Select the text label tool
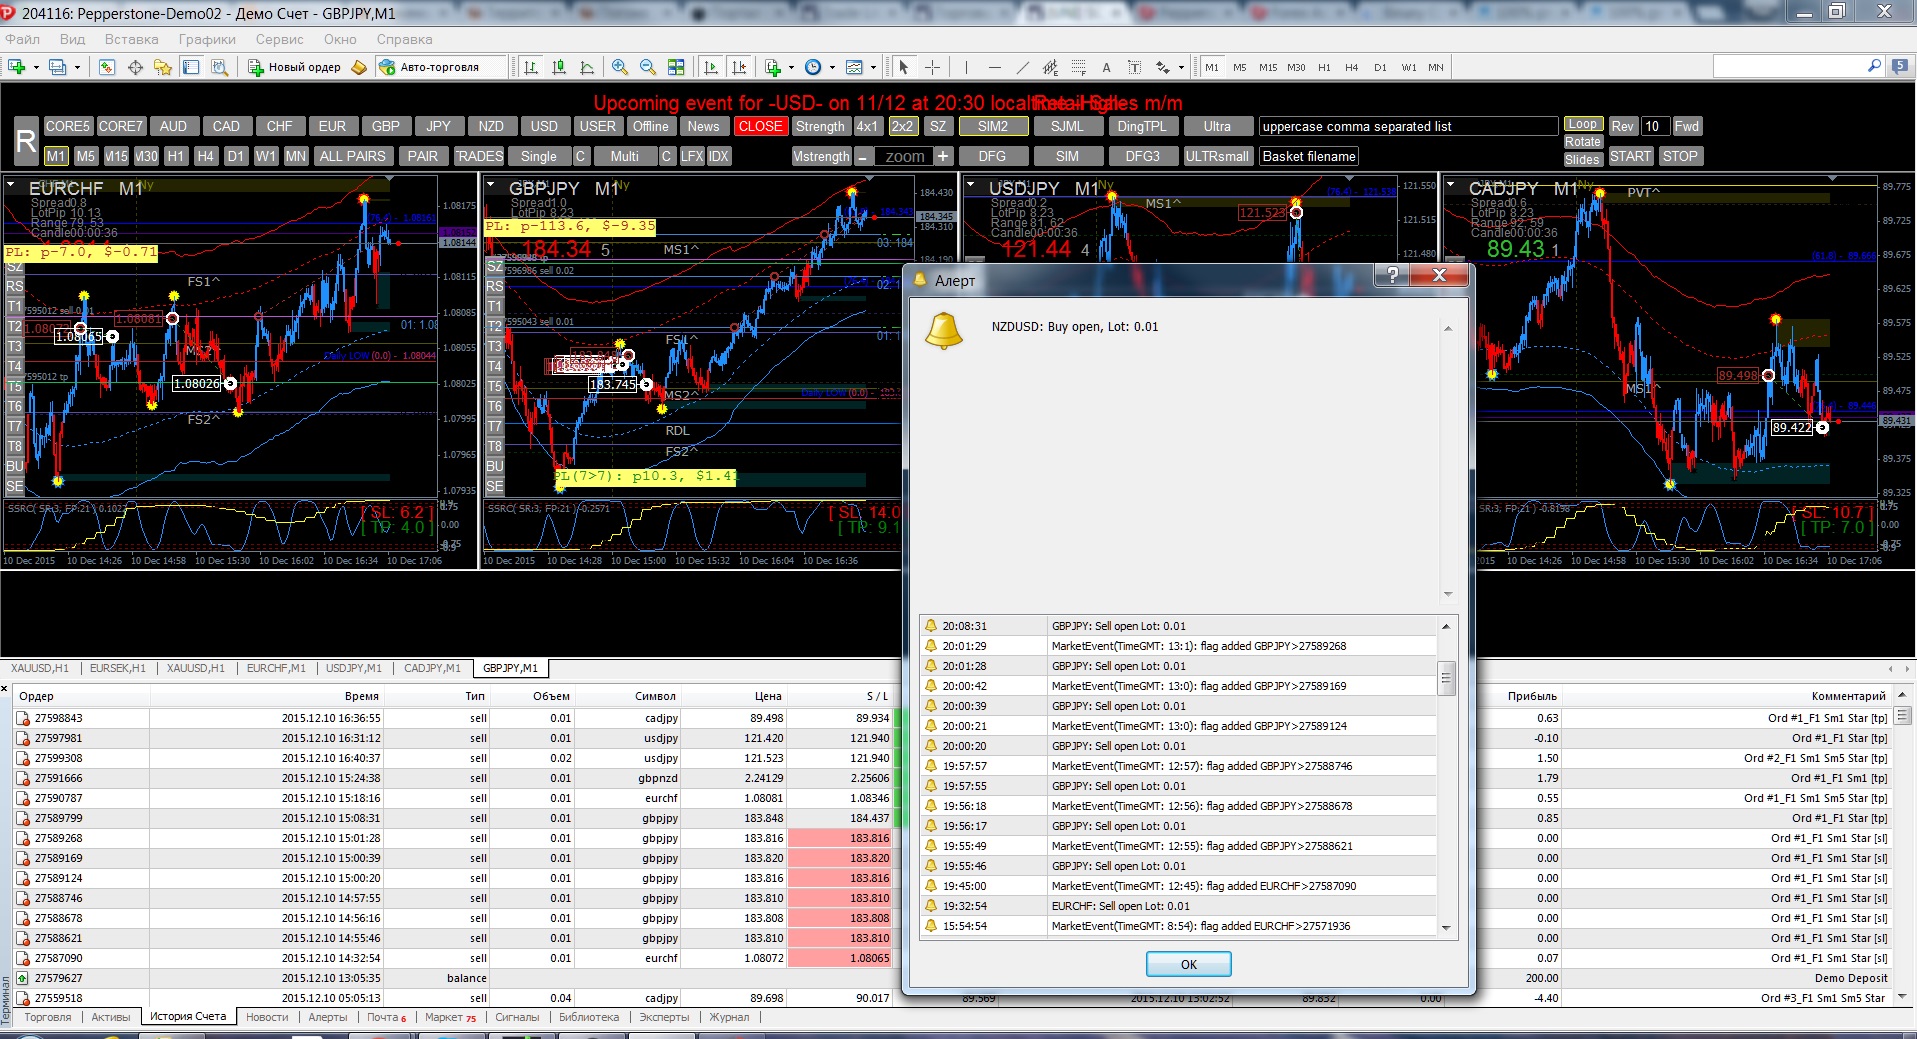Viewport: 1917px width, 1039px height. click(x=1134, y=67)
